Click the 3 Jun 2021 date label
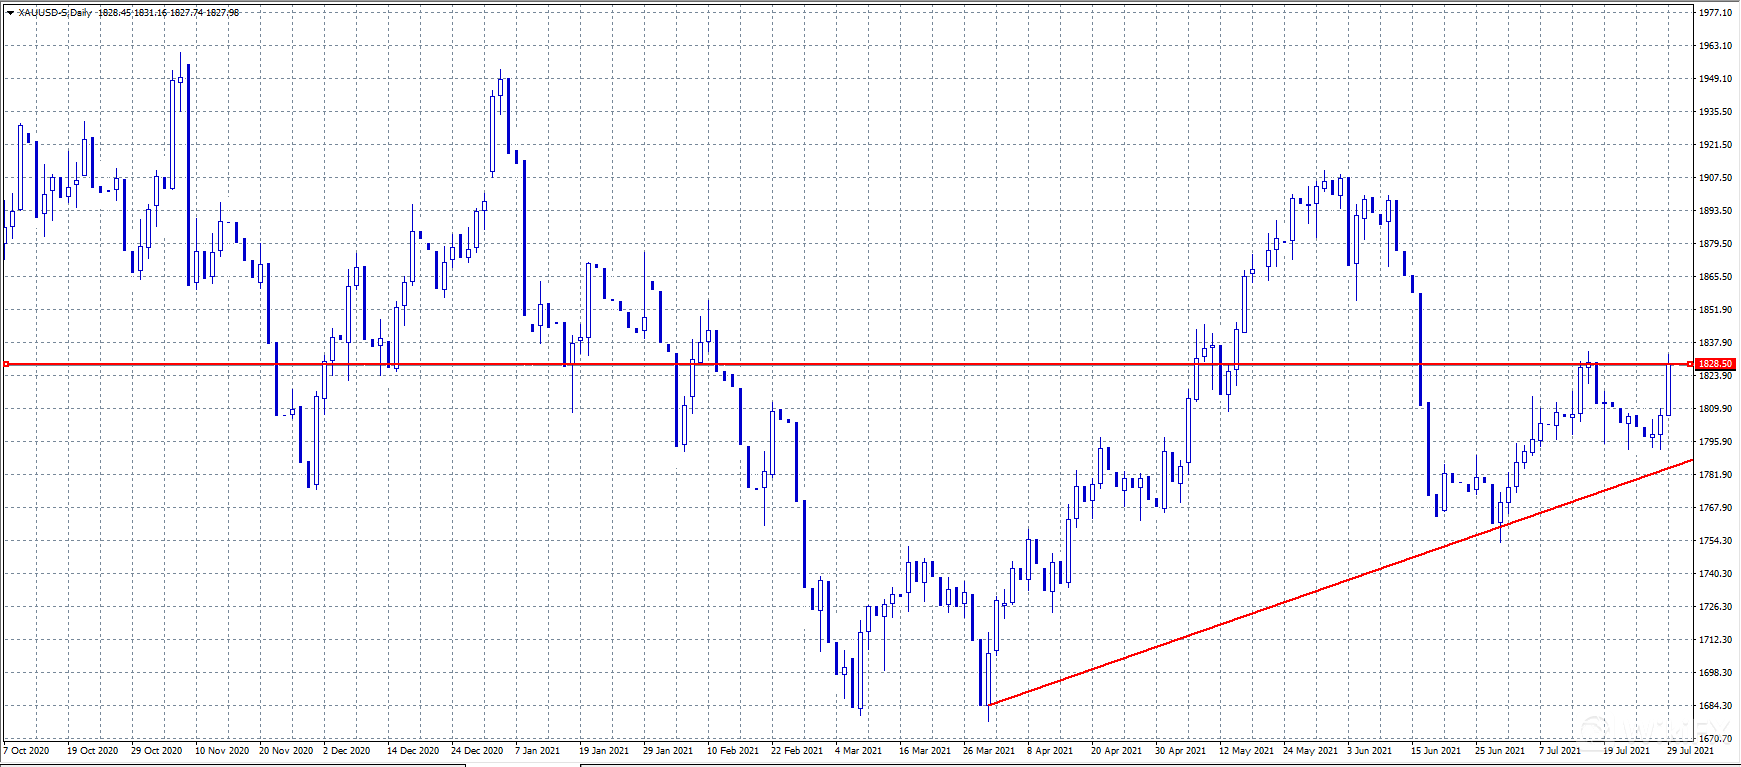 click(x=1369, y=751)
